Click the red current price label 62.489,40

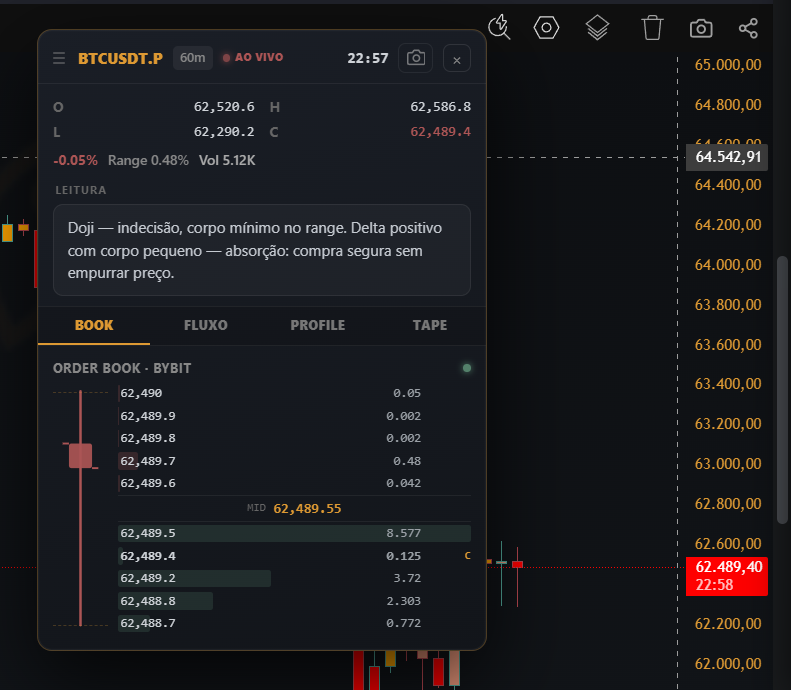point(726,576)
